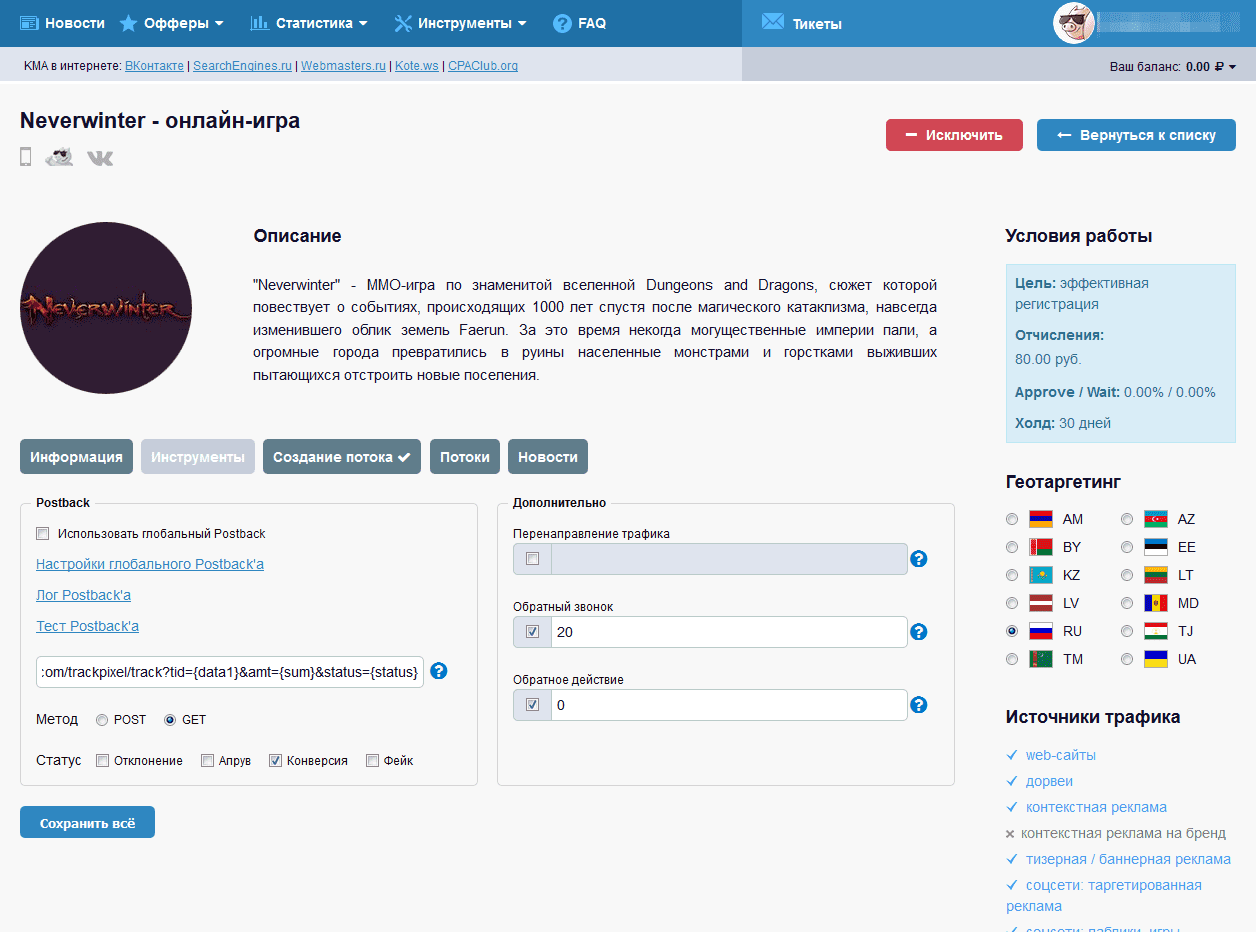Image resolution: width=1256 pixels, height=932 pixels.
Task: Open the CPAClub.org link
Action: 483,66
